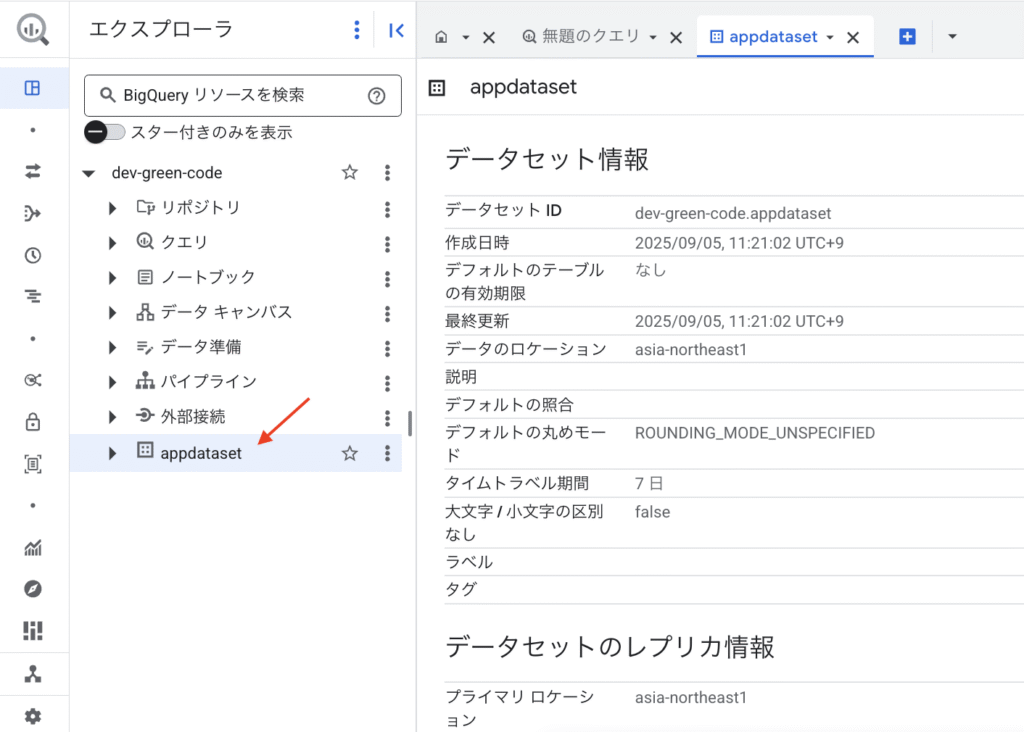Select ノートブック in explorer tree
Viewport: 1024px width, 732px height.
point(208,277)
